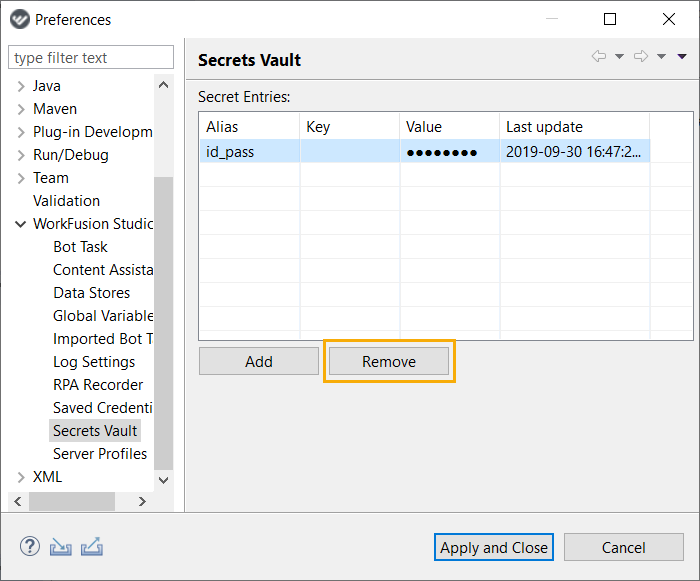Click the tree scroll left arrow
Screen dimensions: 700x581
pyautogui.click(x=18, y=502)
